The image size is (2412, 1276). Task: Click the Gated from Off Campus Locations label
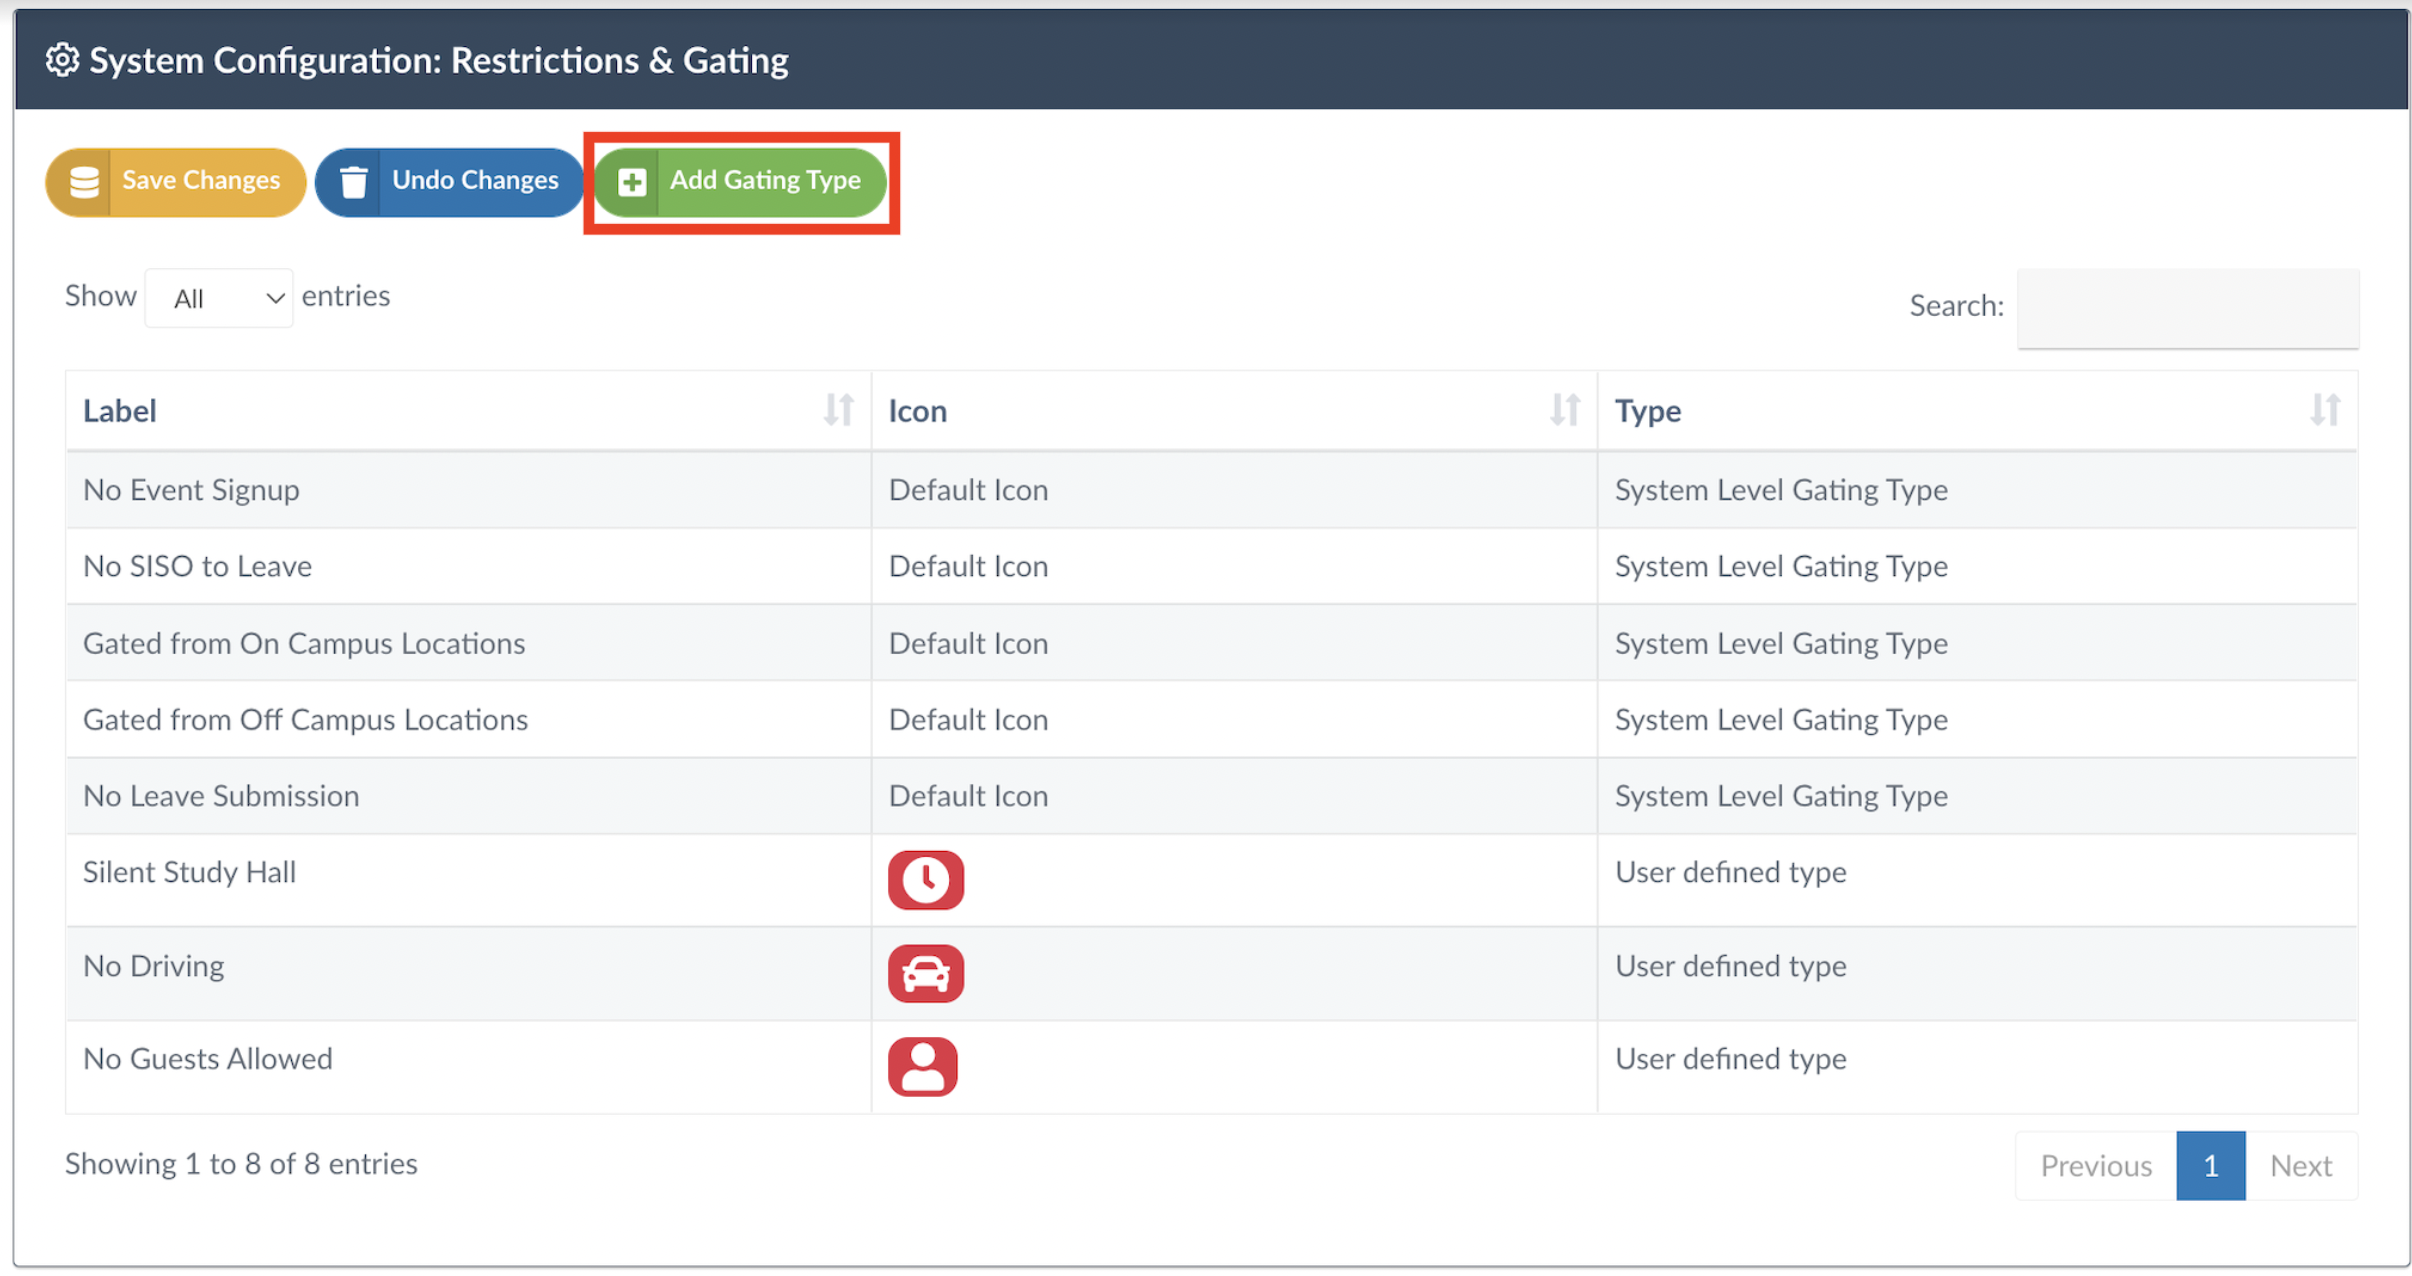305,720
